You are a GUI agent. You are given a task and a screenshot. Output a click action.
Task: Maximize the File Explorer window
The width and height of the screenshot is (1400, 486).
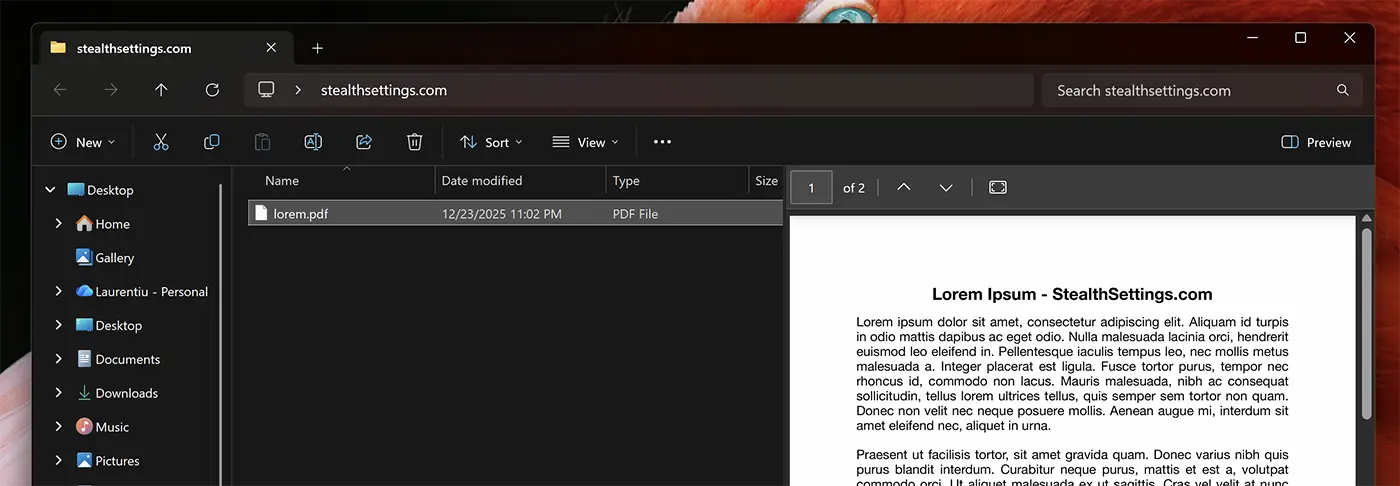(1300, 38)
